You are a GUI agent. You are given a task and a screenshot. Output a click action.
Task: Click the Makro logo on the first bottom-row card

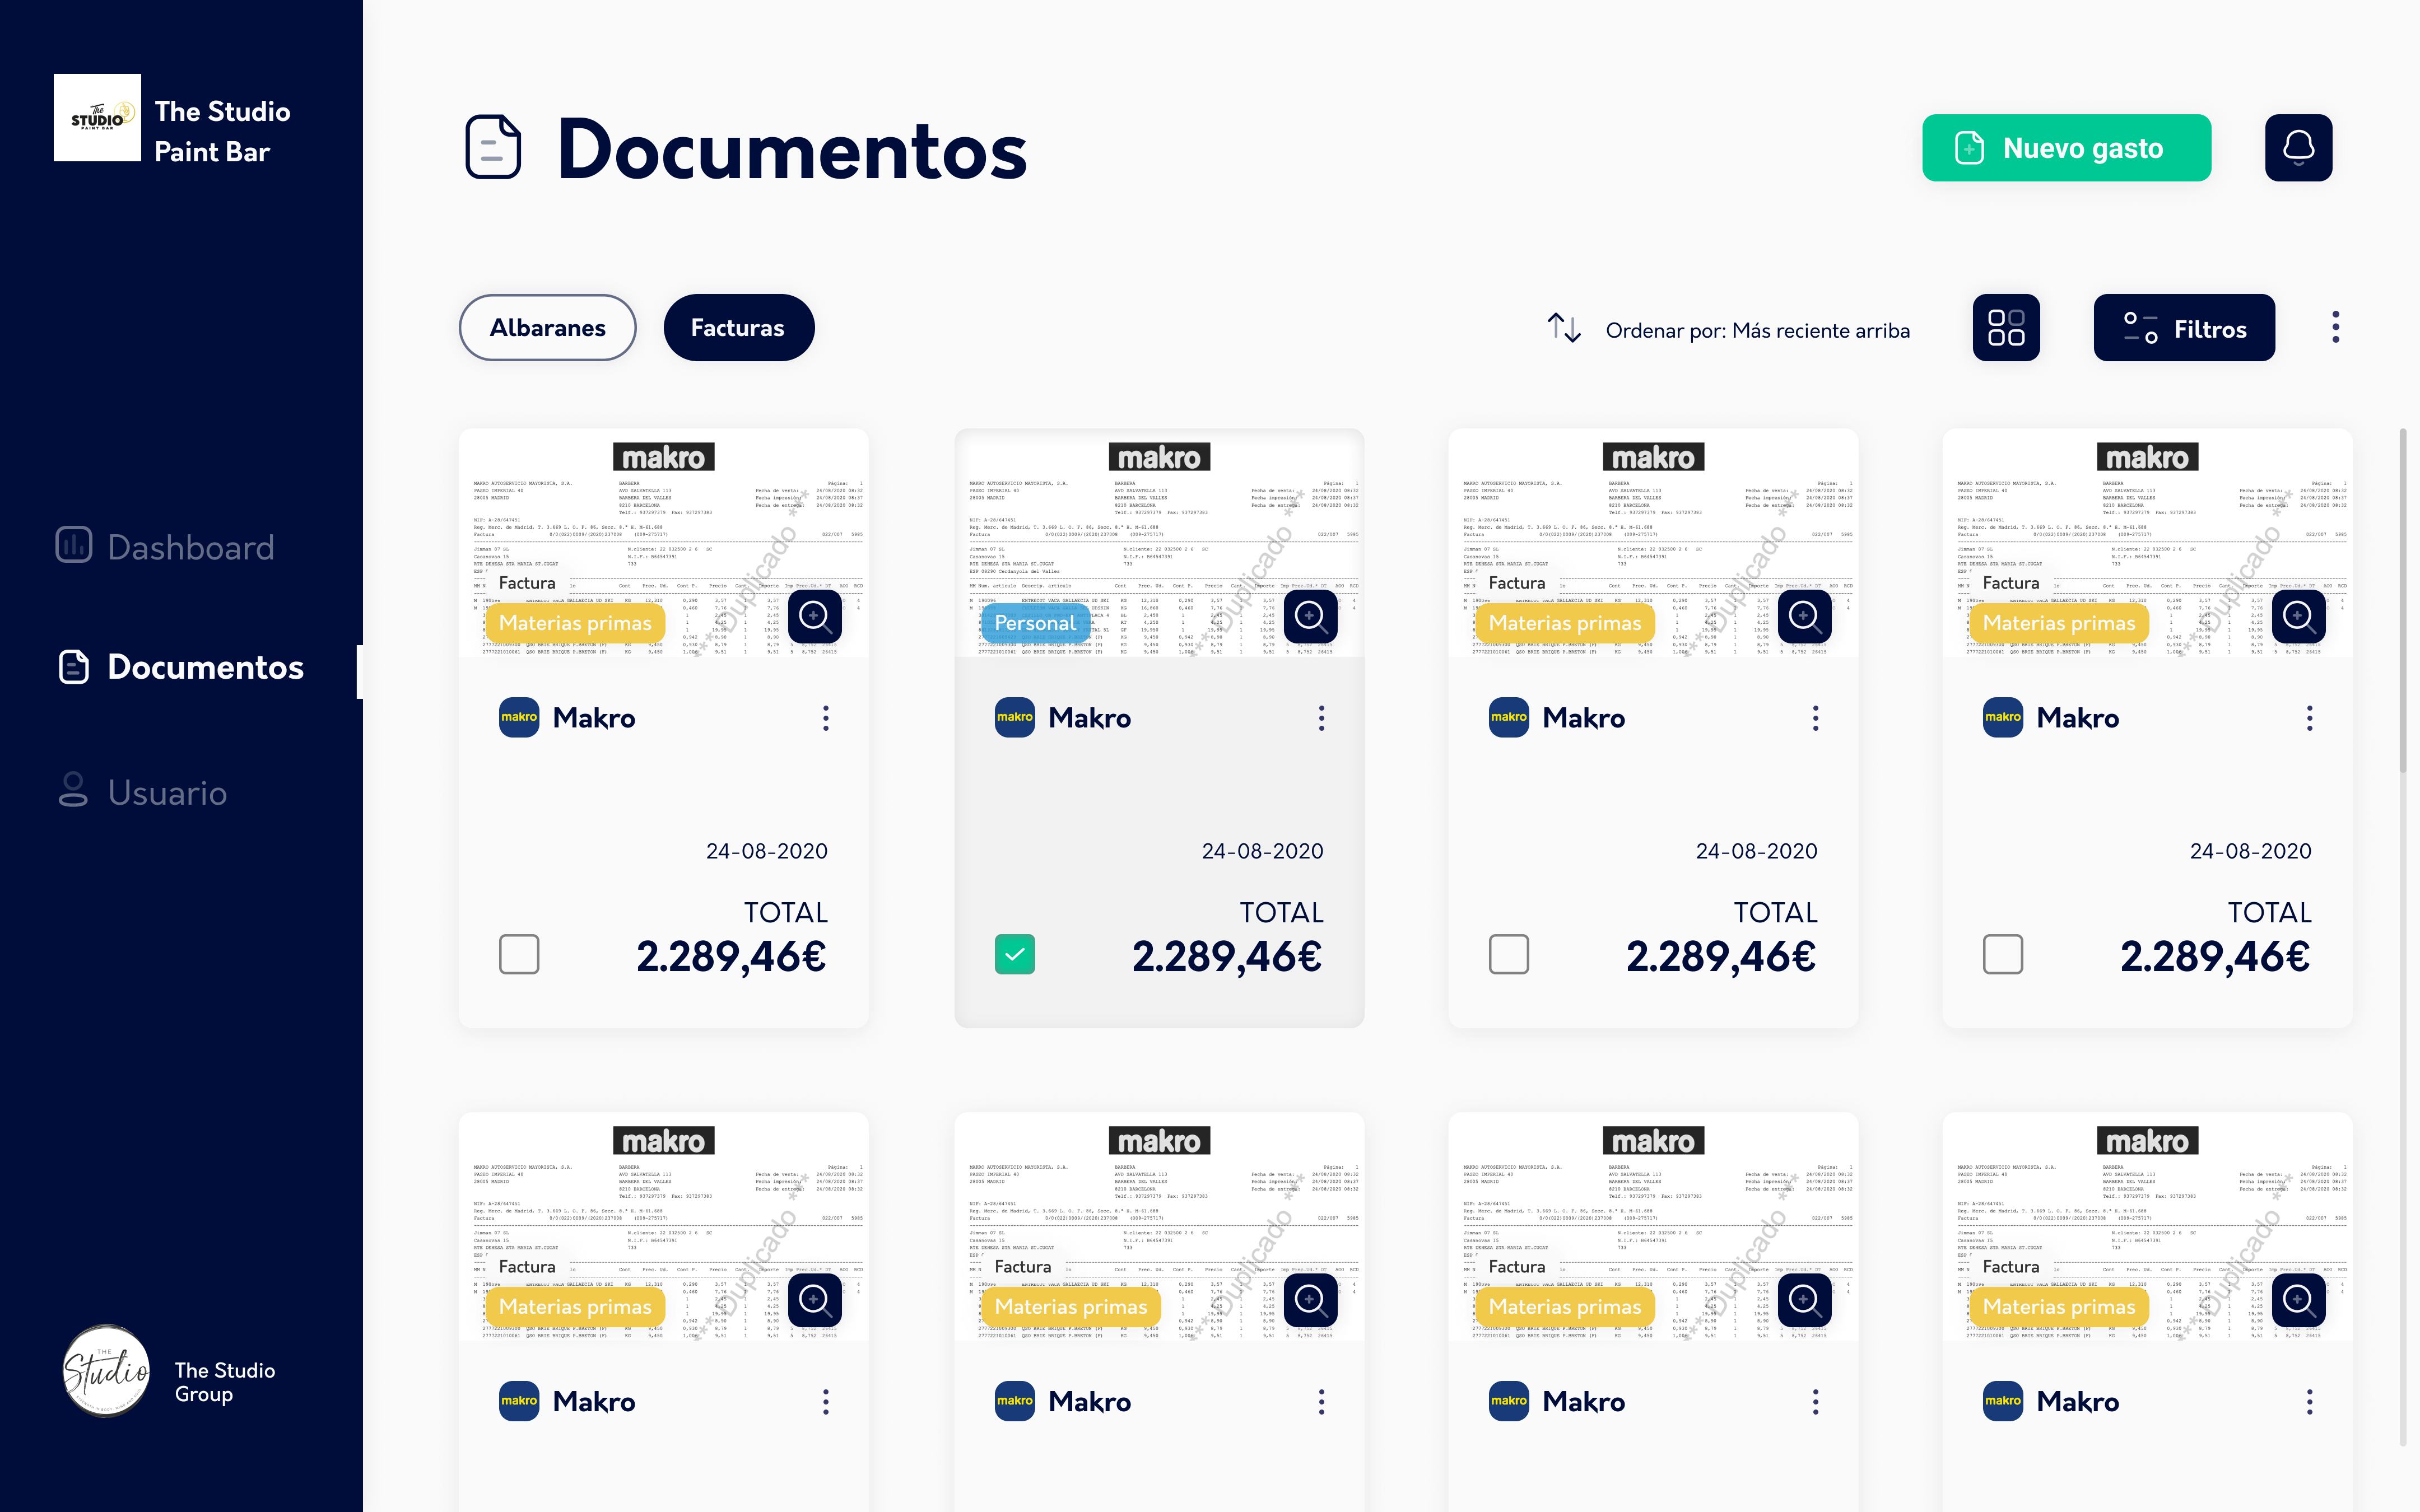coord(519,1402)
